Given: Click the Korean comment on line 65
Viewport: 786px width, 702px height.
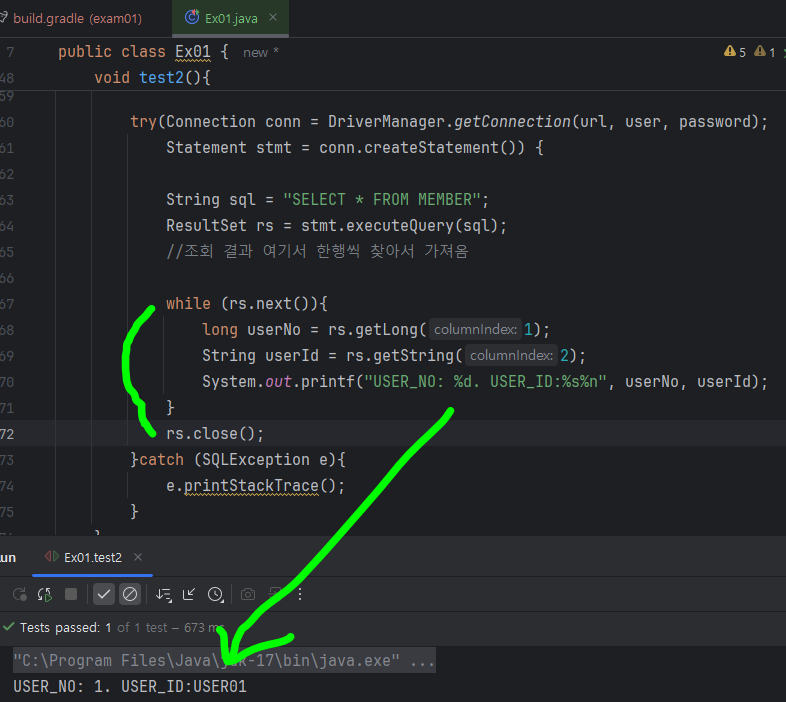Looking at the screenshot, I should pos(317,251).
